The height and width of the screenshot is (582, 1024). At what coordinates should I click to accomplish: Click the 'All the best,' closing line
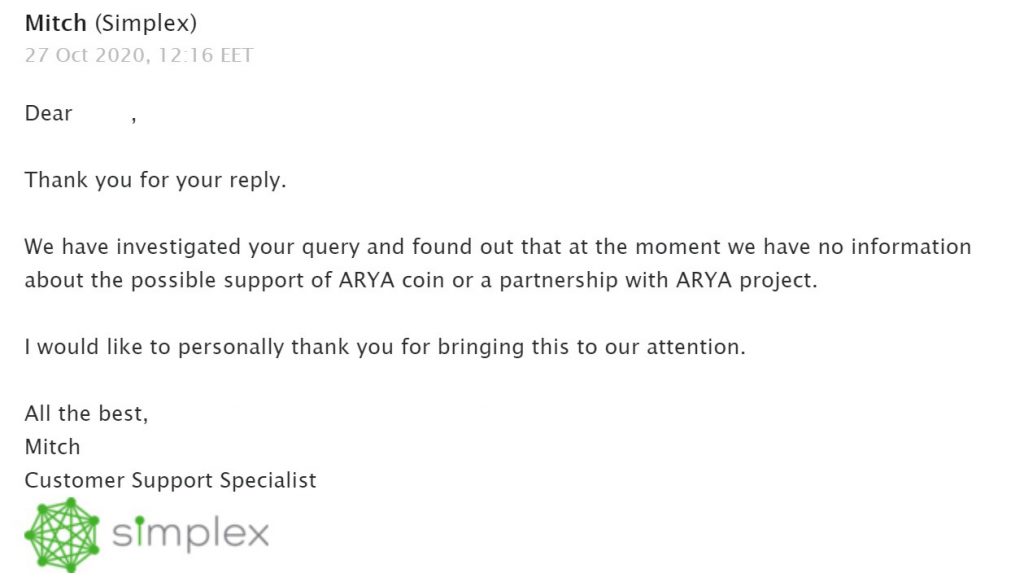pyautogui.click(x=86, y=413)
